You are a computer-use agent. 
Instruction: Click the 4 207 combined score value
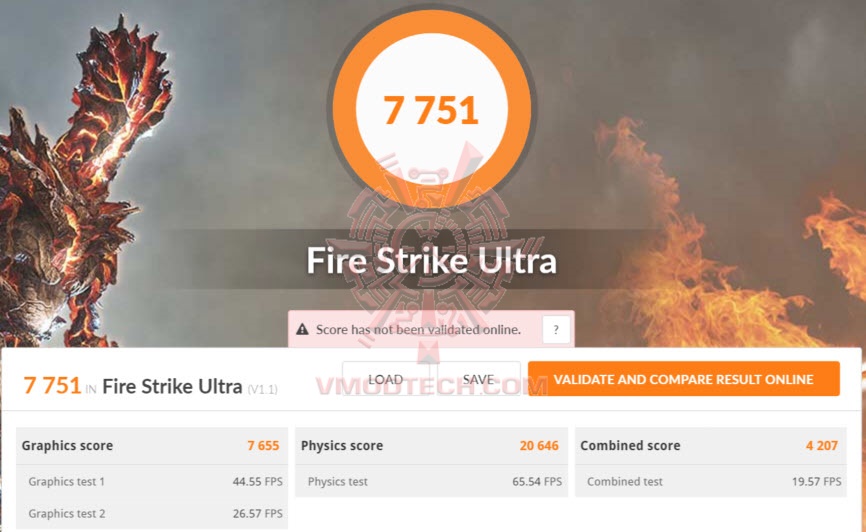tap(822, 445)
